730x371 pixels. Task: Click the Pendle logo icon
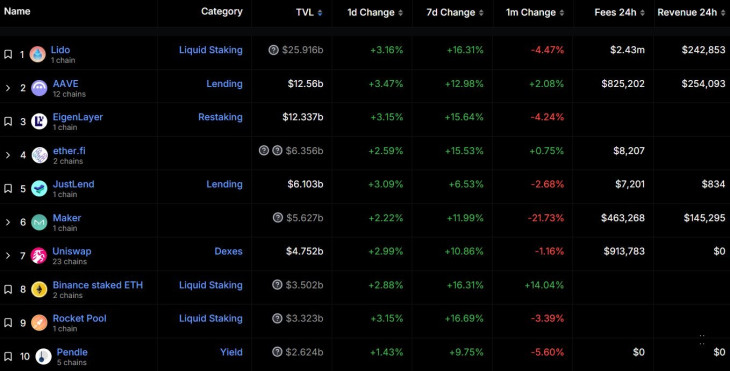coord(43,357)
